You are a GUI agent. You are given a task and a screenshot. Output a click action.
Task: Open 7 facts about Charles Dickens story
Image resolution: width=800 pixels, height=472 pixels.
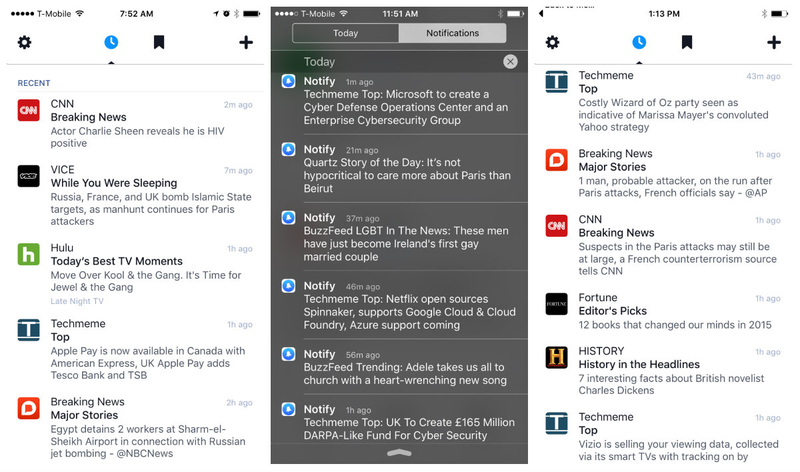(671, 384)
